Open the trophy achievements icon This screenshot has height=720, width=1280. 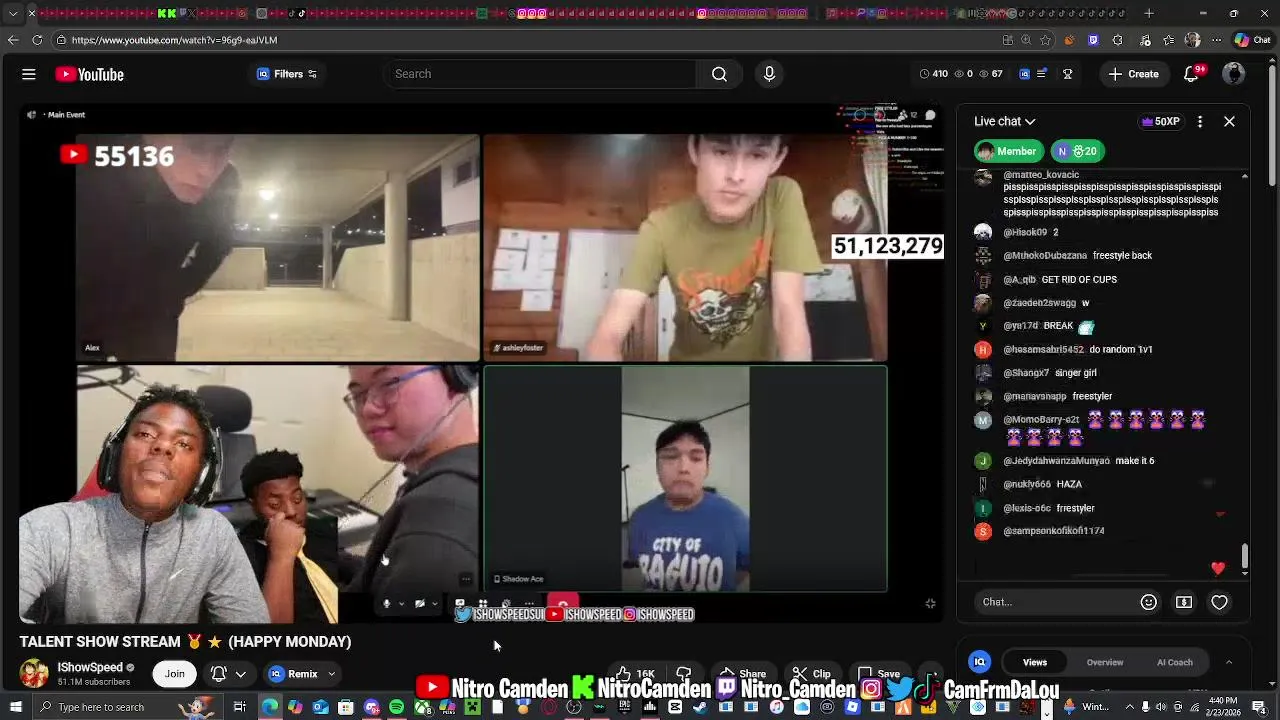click(1067, 74)
